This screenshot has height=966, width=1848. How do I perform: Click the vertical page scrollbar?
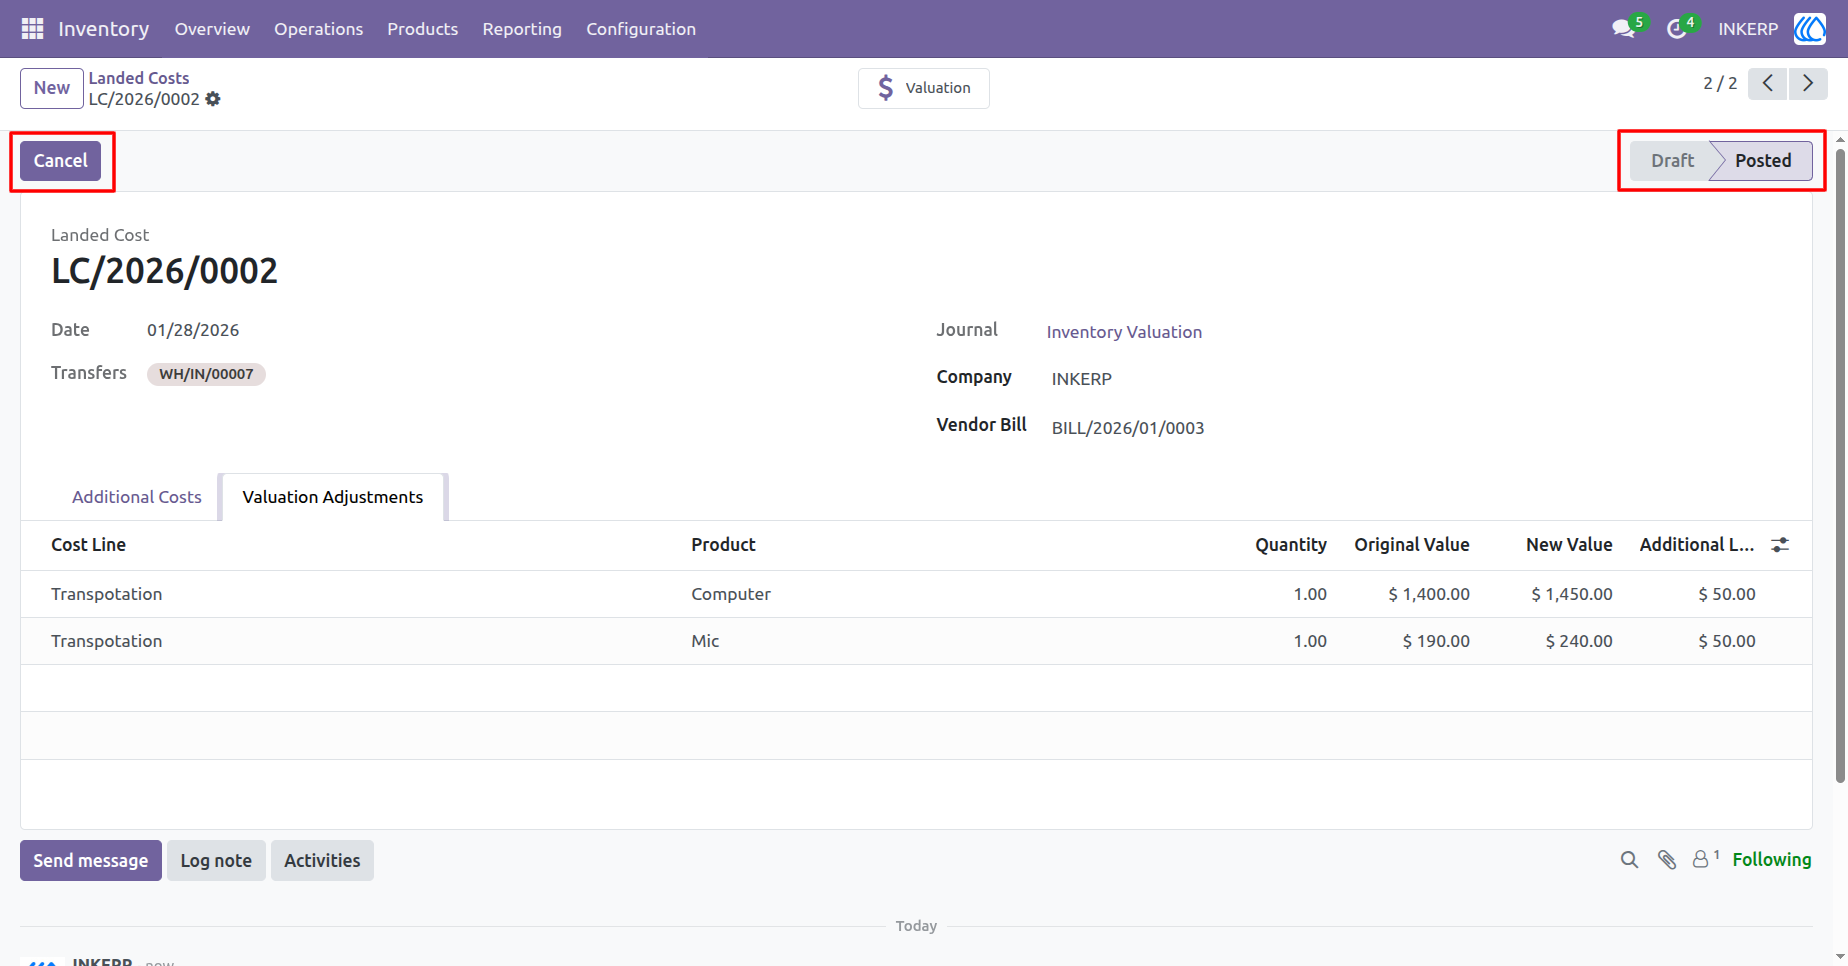tap(1840, 465)
